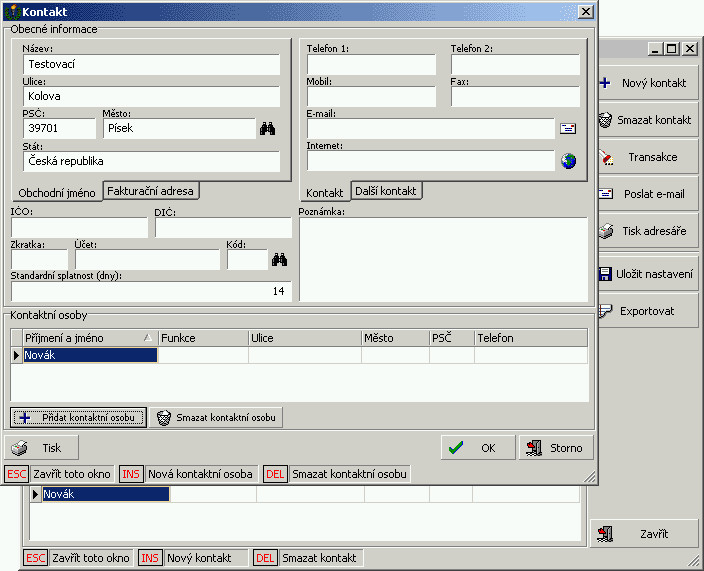This screenshot has width=704, height=571.
Task: Click inside the Poznámka text area
Action: click(x=444, y=259)
